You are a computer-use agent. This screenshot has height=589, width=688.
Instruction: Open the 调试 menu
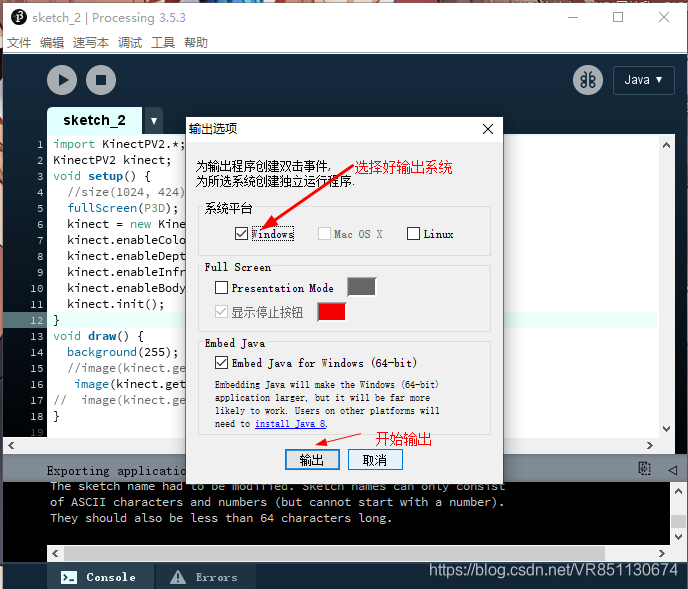130,43
